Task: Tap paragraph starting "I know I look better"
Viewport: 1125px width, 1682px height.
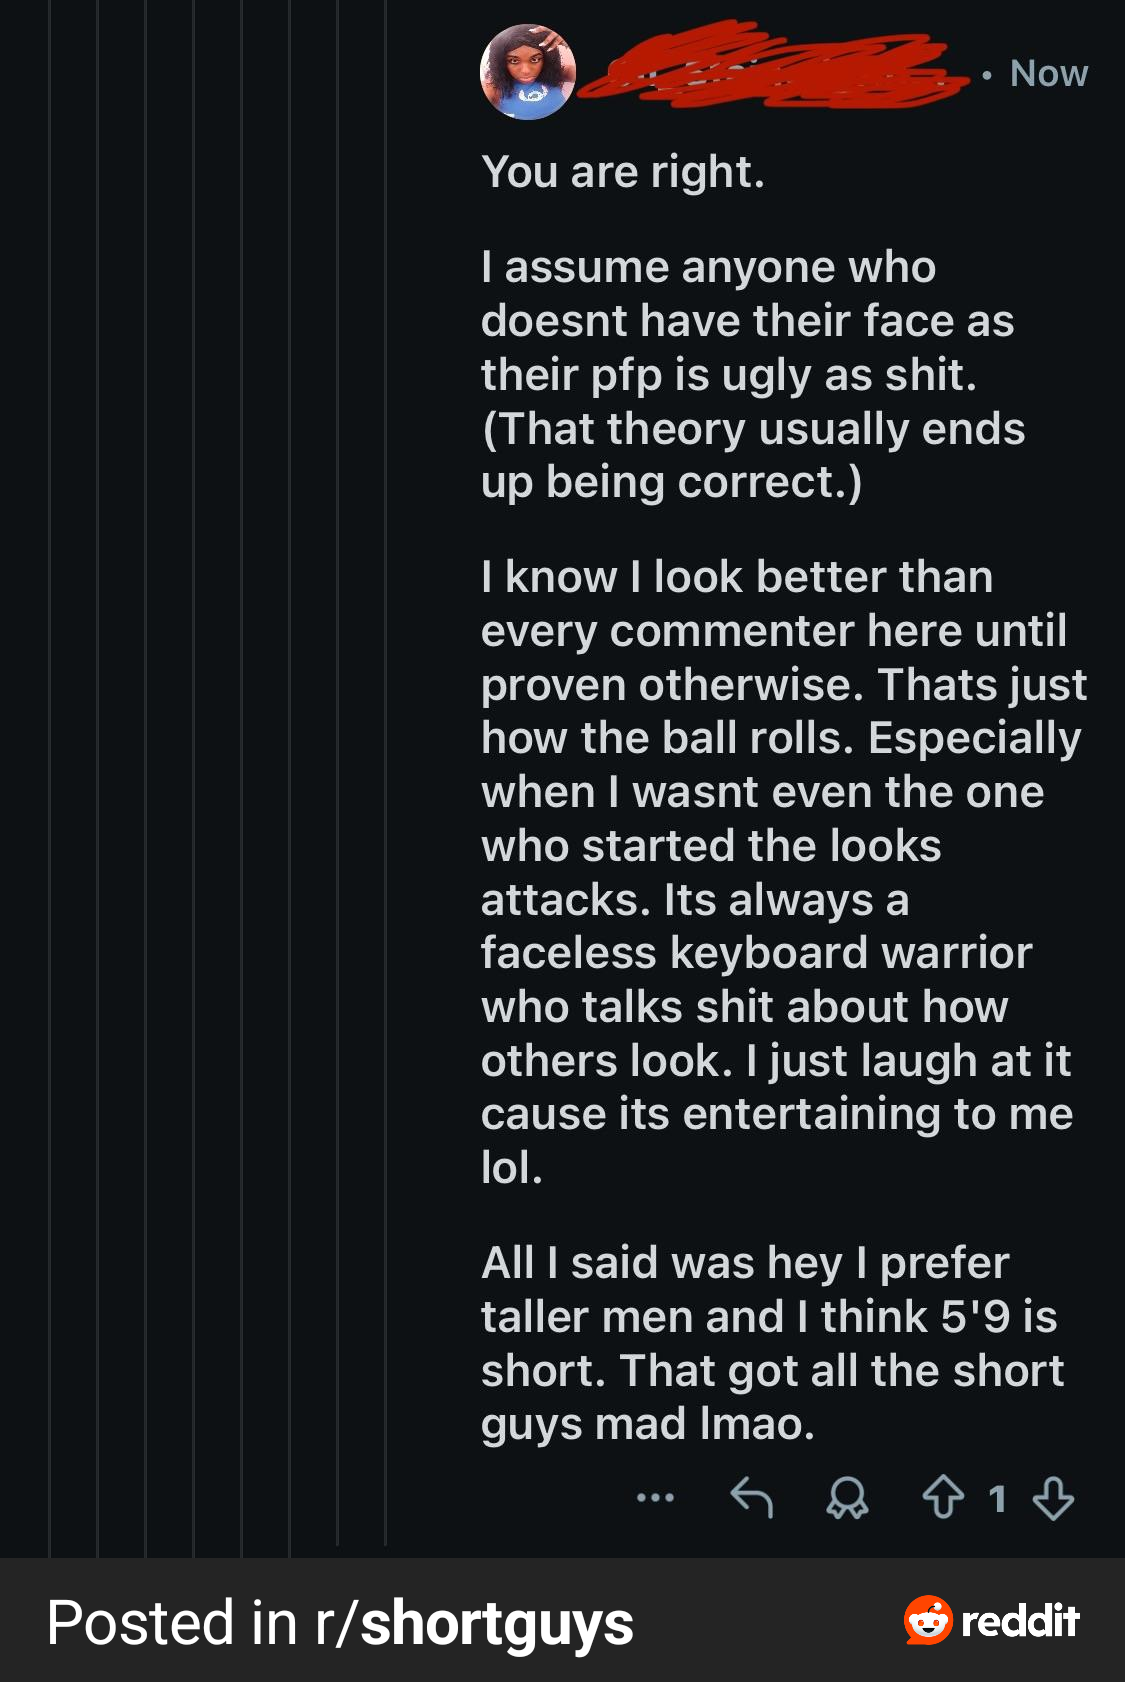Action: (784, 872)
